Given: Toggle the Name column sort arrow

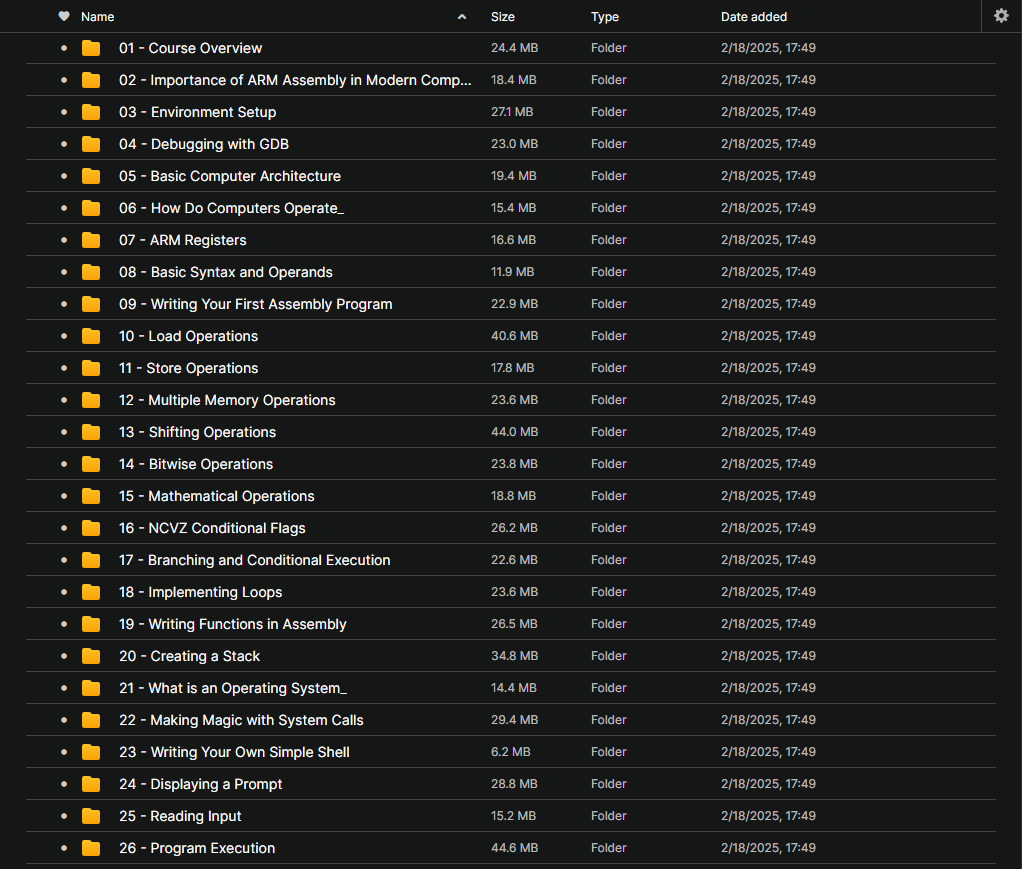Looking at the screenshot, I should [x=462, y=17].
